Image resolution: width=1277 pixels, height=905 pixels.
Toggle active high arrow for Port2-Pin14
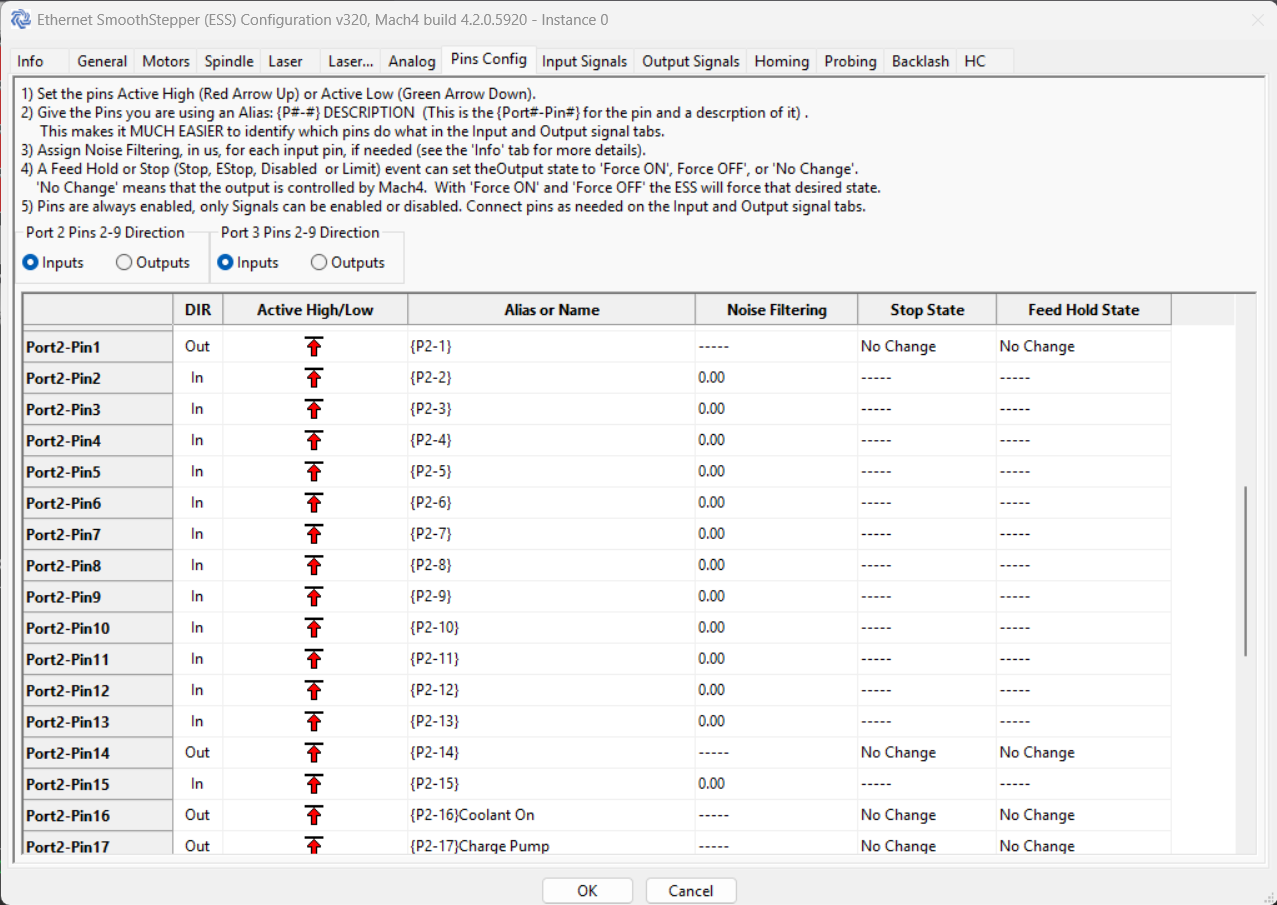[314, 753]
